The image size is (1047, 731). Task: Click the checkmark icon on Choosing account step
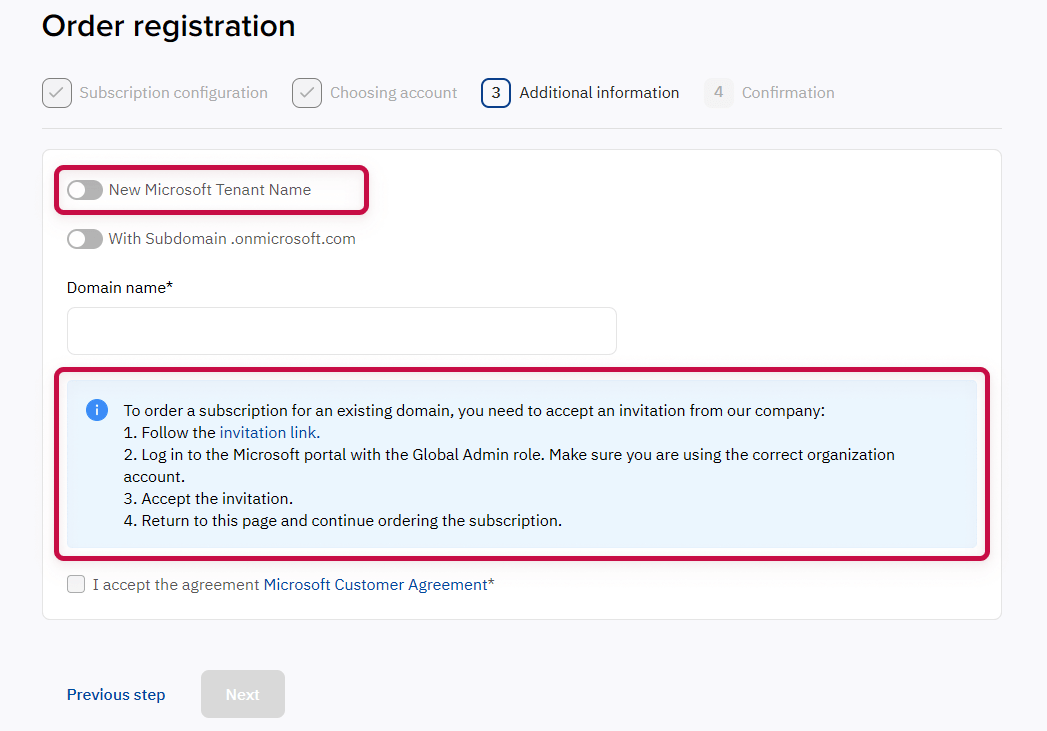pos(306,92)
